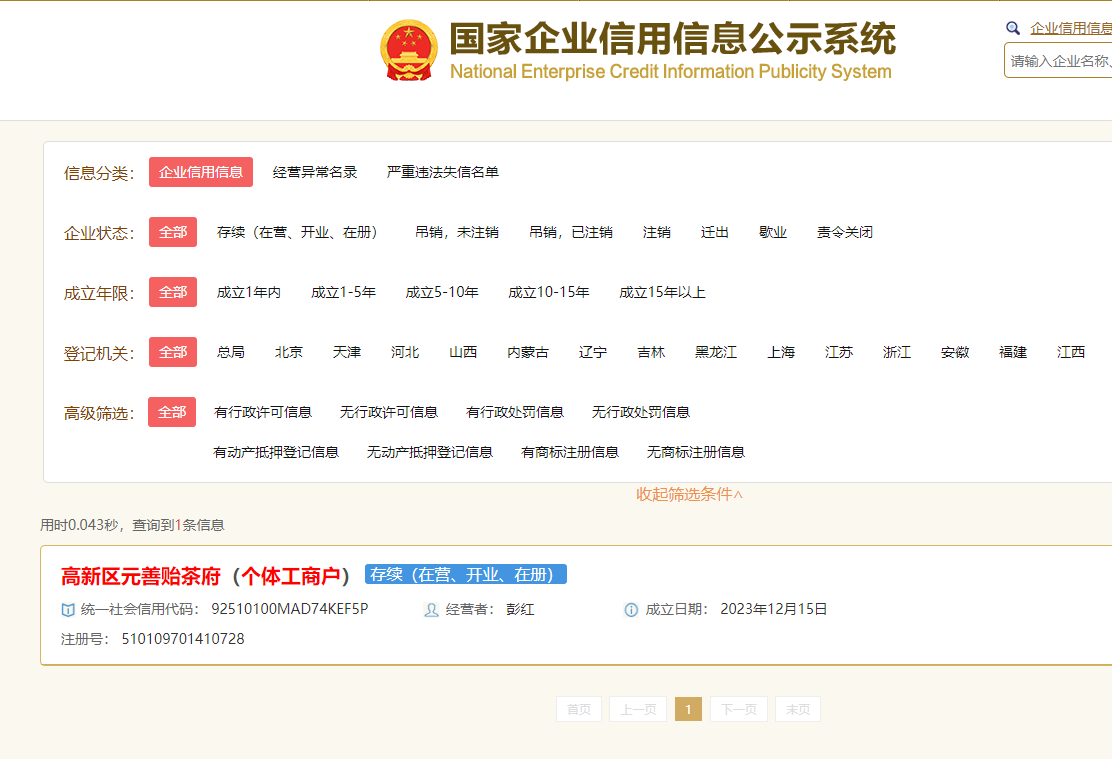Collapse filters via 收起筛选条件
The image size is (1112, 759).
click(689, 494)
